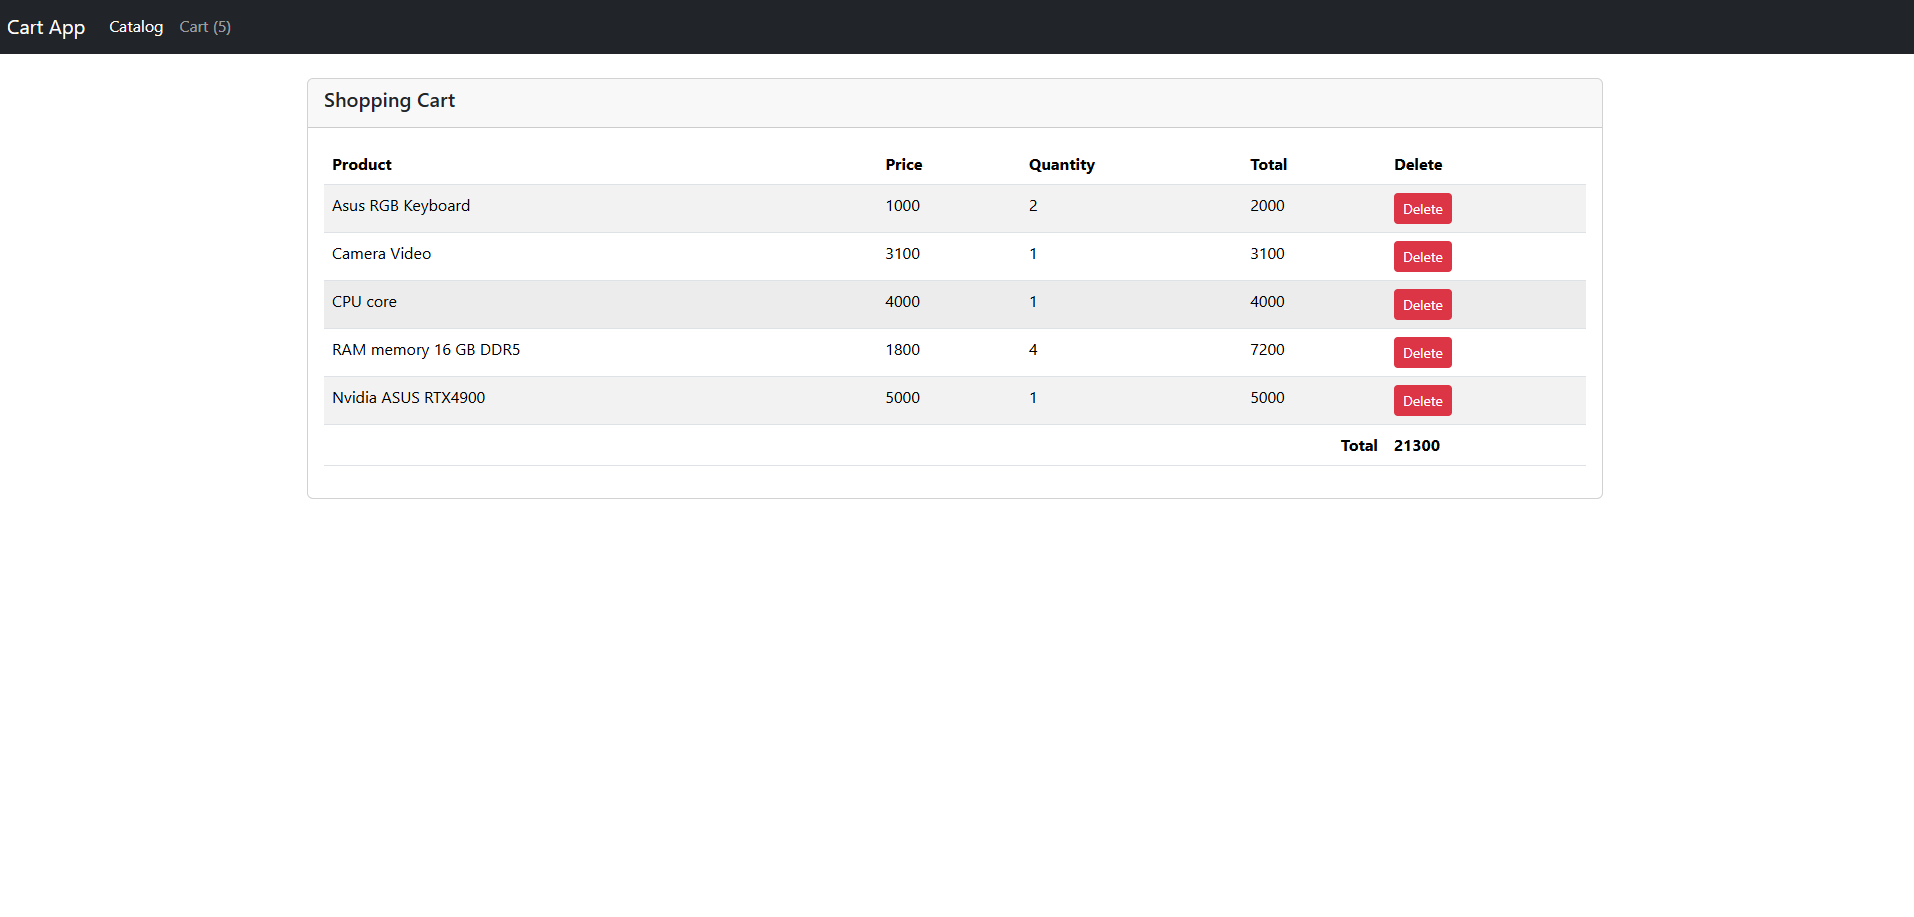Select the CPU core product name
Viewport: 1914px width, 917px height.
coord(364,302)
